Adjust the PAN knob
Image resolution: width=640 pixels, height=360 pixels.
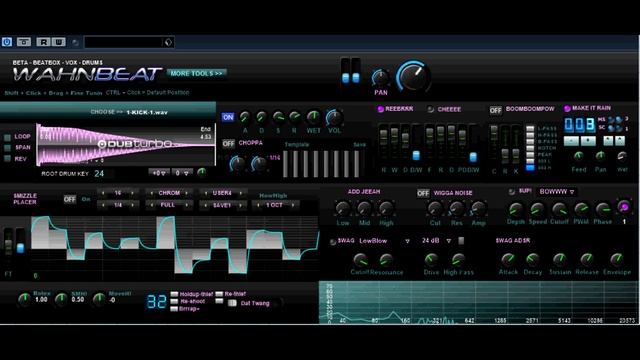380,77
